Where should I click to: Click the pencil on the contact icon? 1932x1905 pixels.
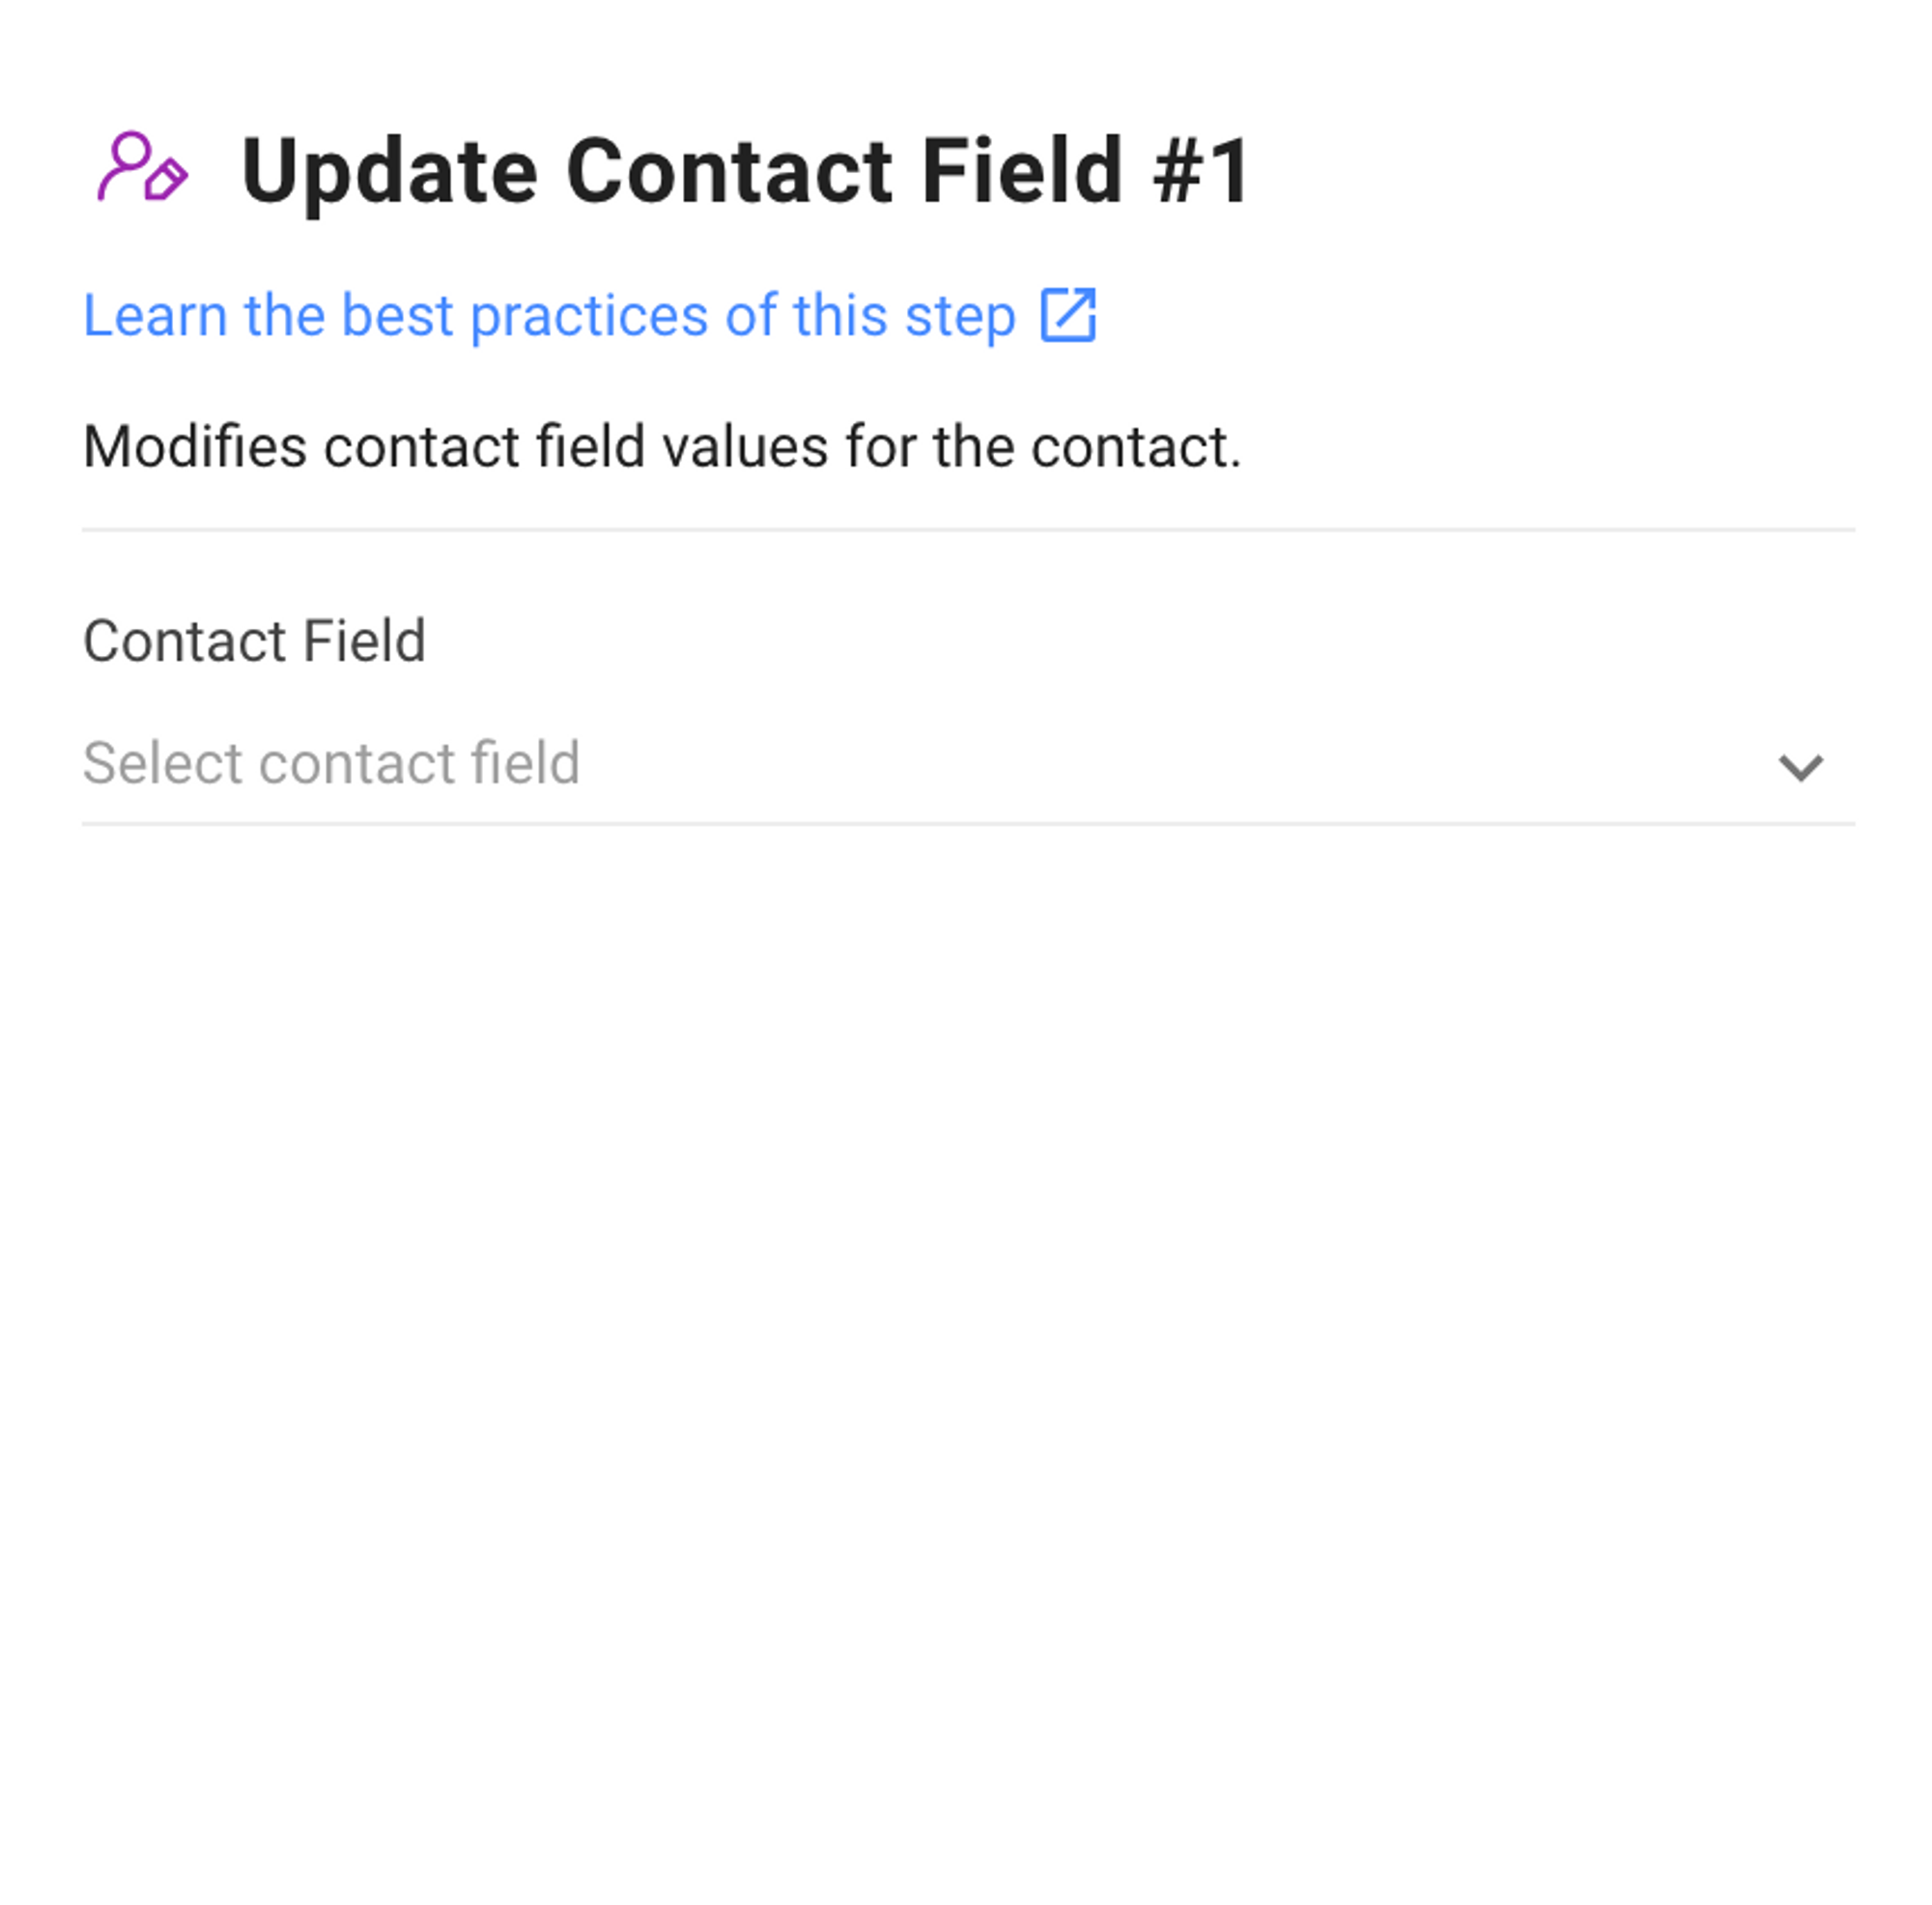166,180
